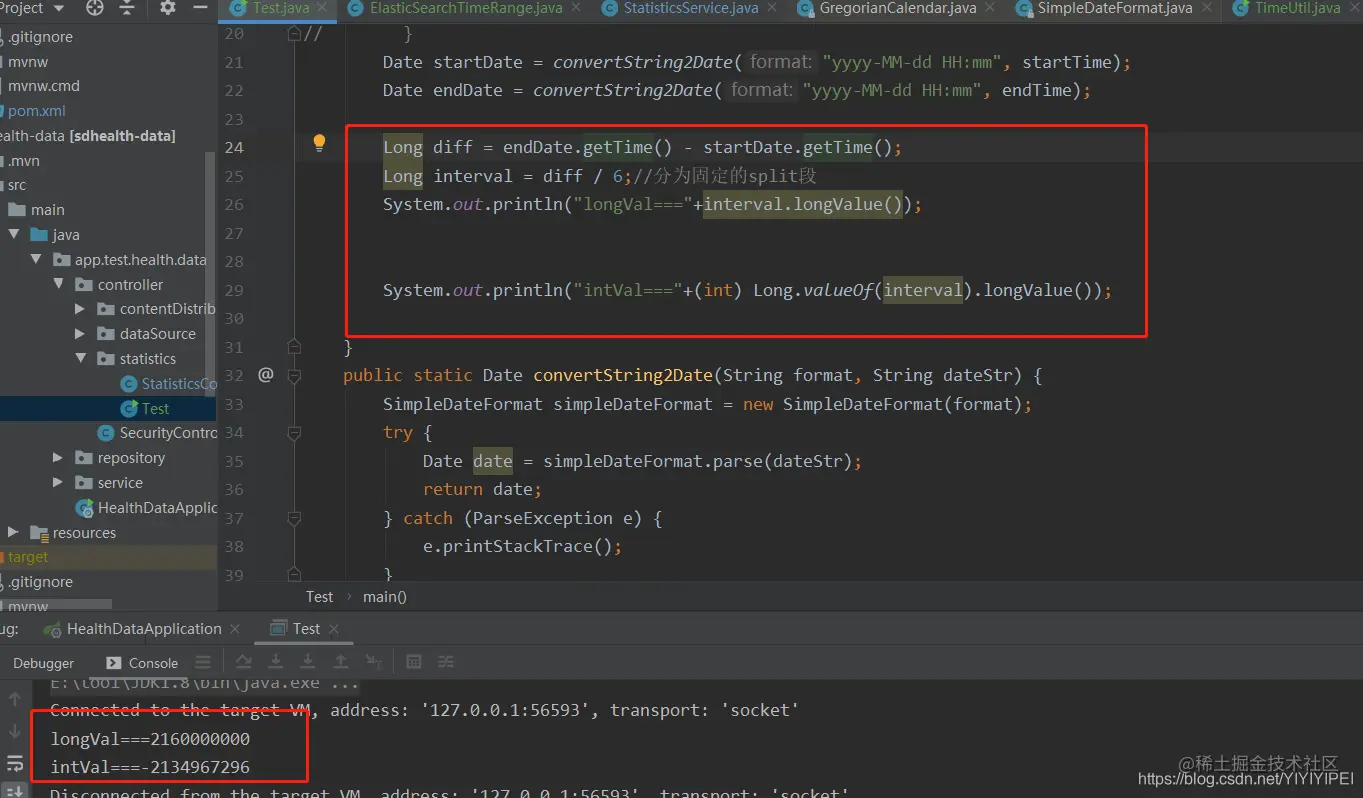Switch to the Debugger tab

click(44, 663)
